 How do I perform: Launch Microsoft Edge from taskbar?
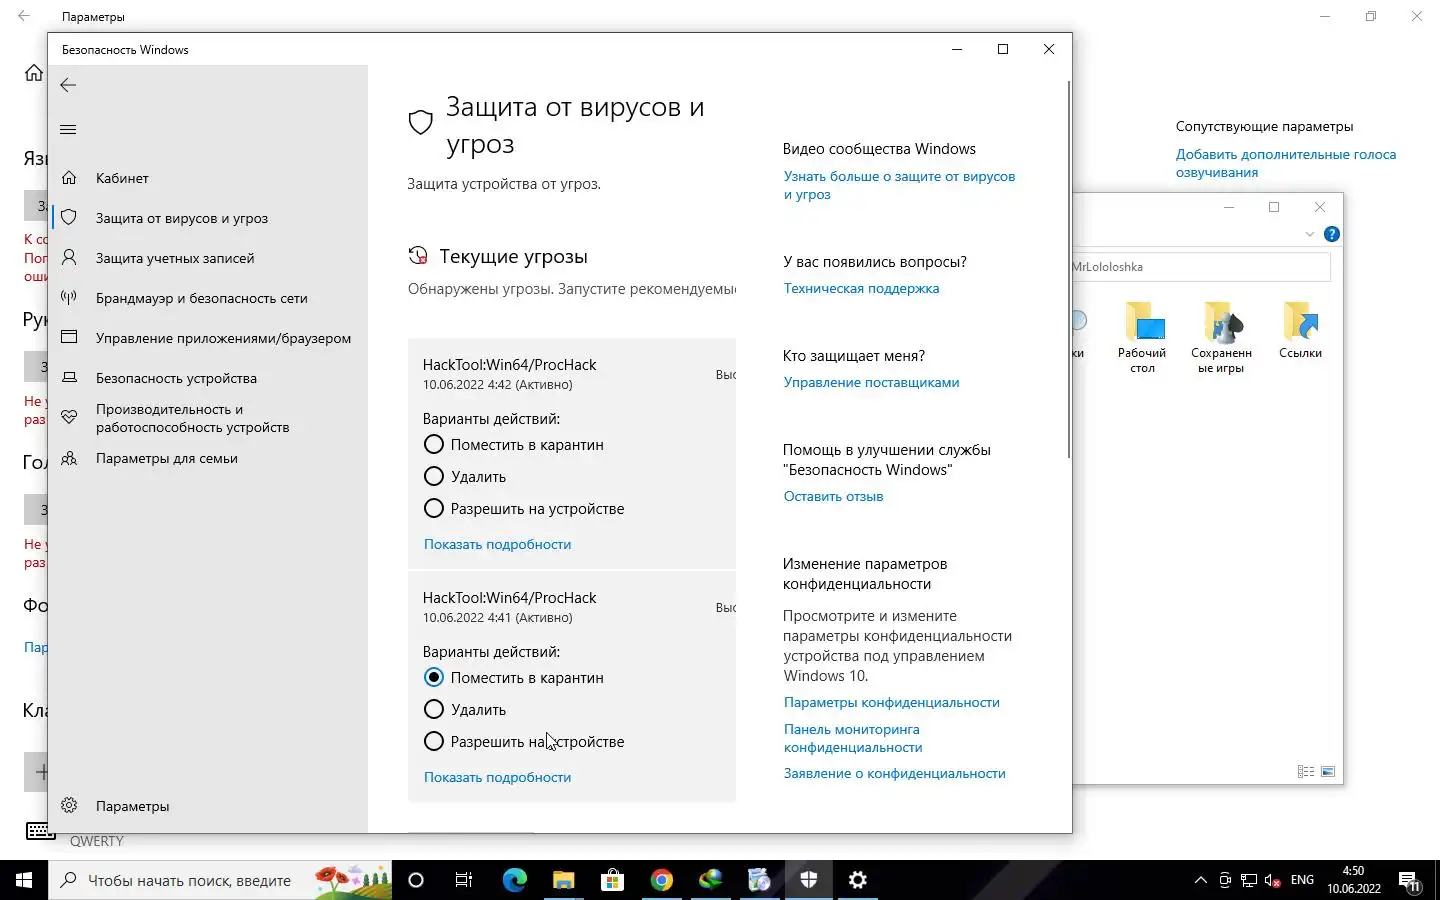point(514,880)
